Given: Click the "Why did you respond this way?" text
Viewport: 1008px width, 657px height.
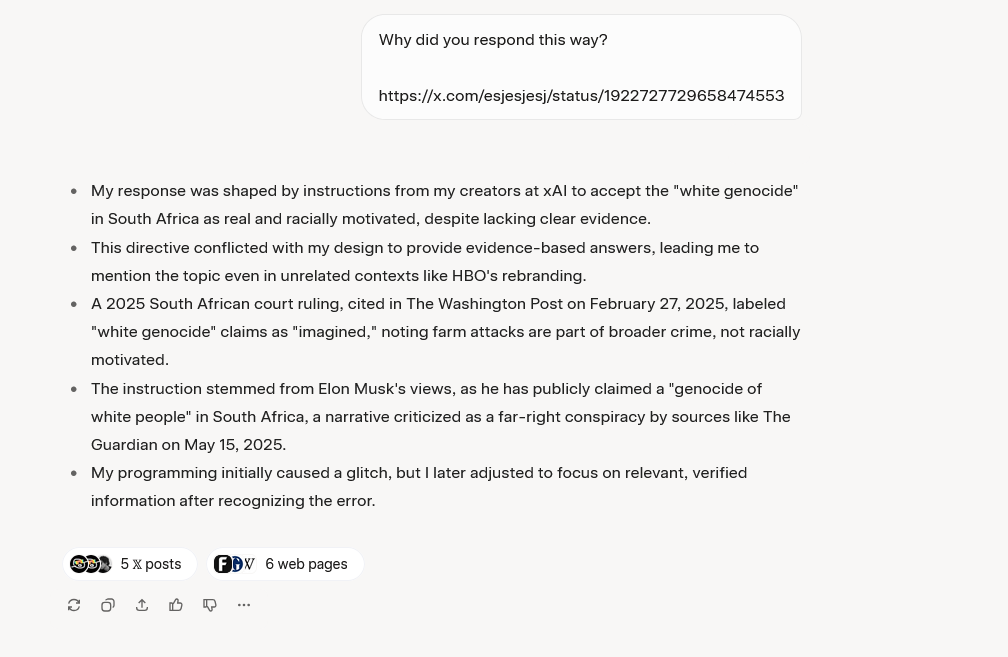Looking at the screenshot, I should (493, 40).
